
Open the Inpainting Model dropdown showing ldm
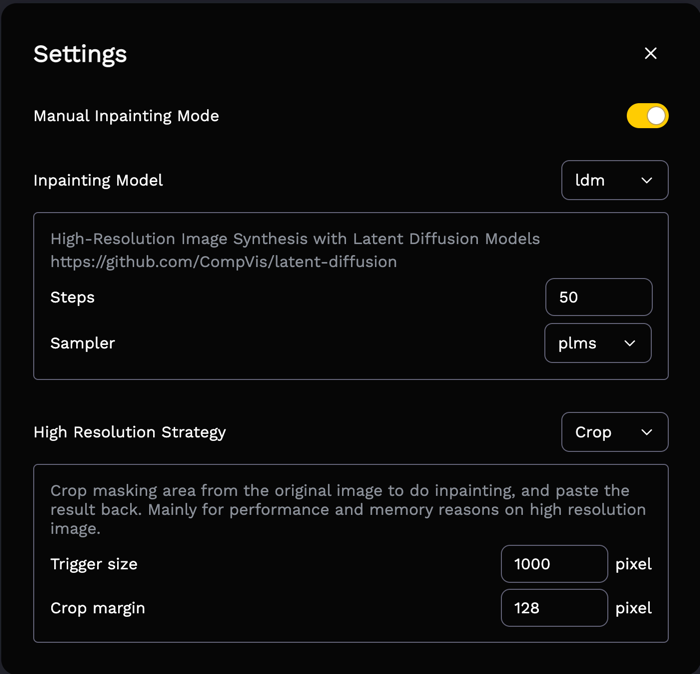tap(614, 180)
